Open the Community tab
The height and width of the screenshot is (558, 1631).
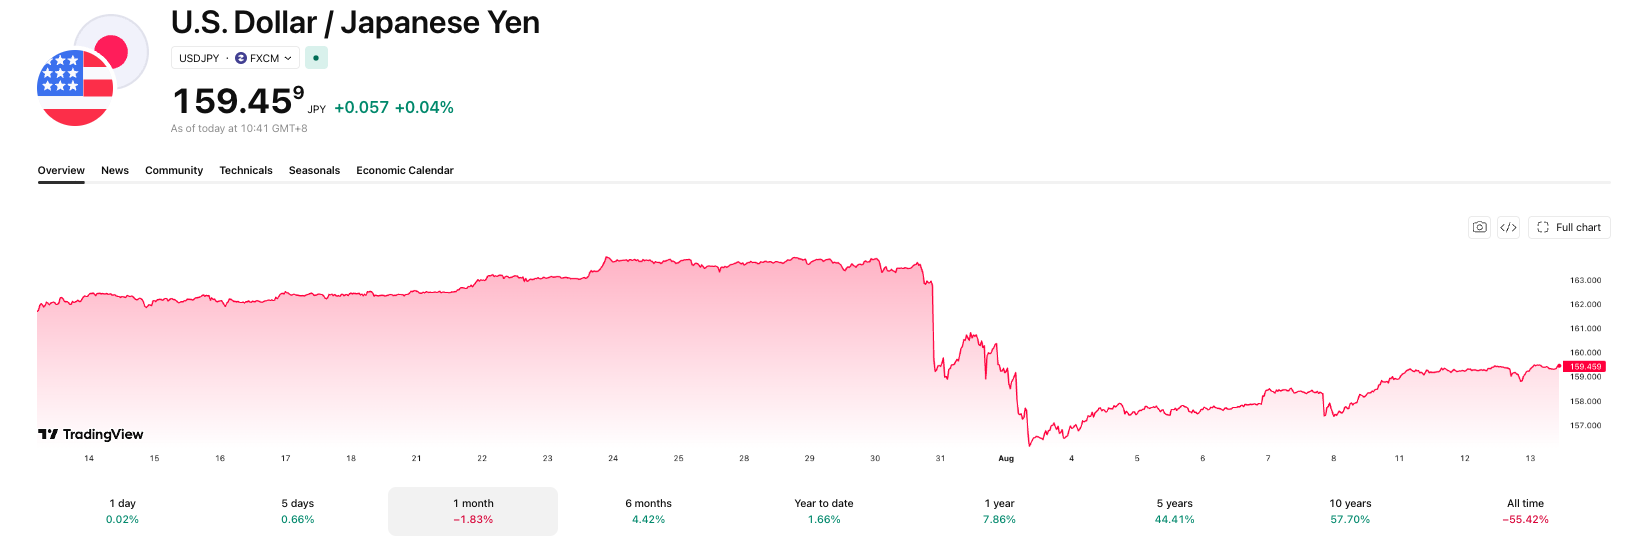174,170
